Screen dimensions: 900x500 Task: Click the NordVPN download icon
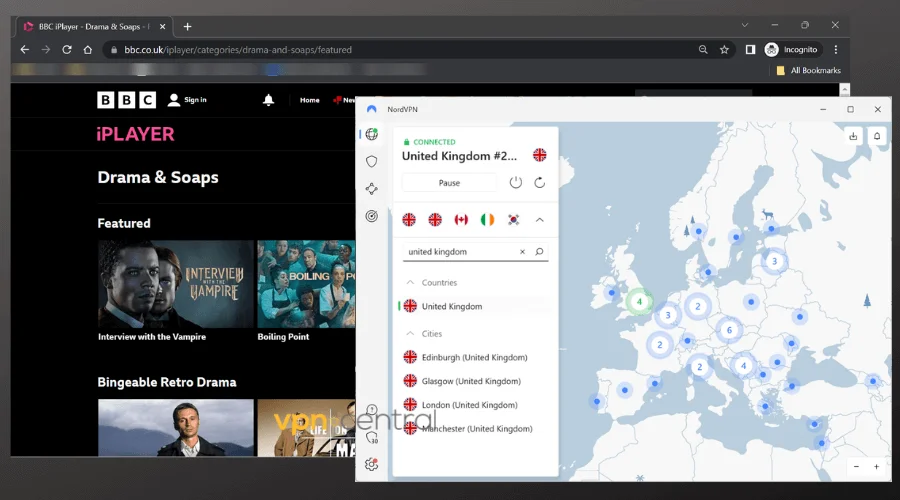click(x=853, y=136)
